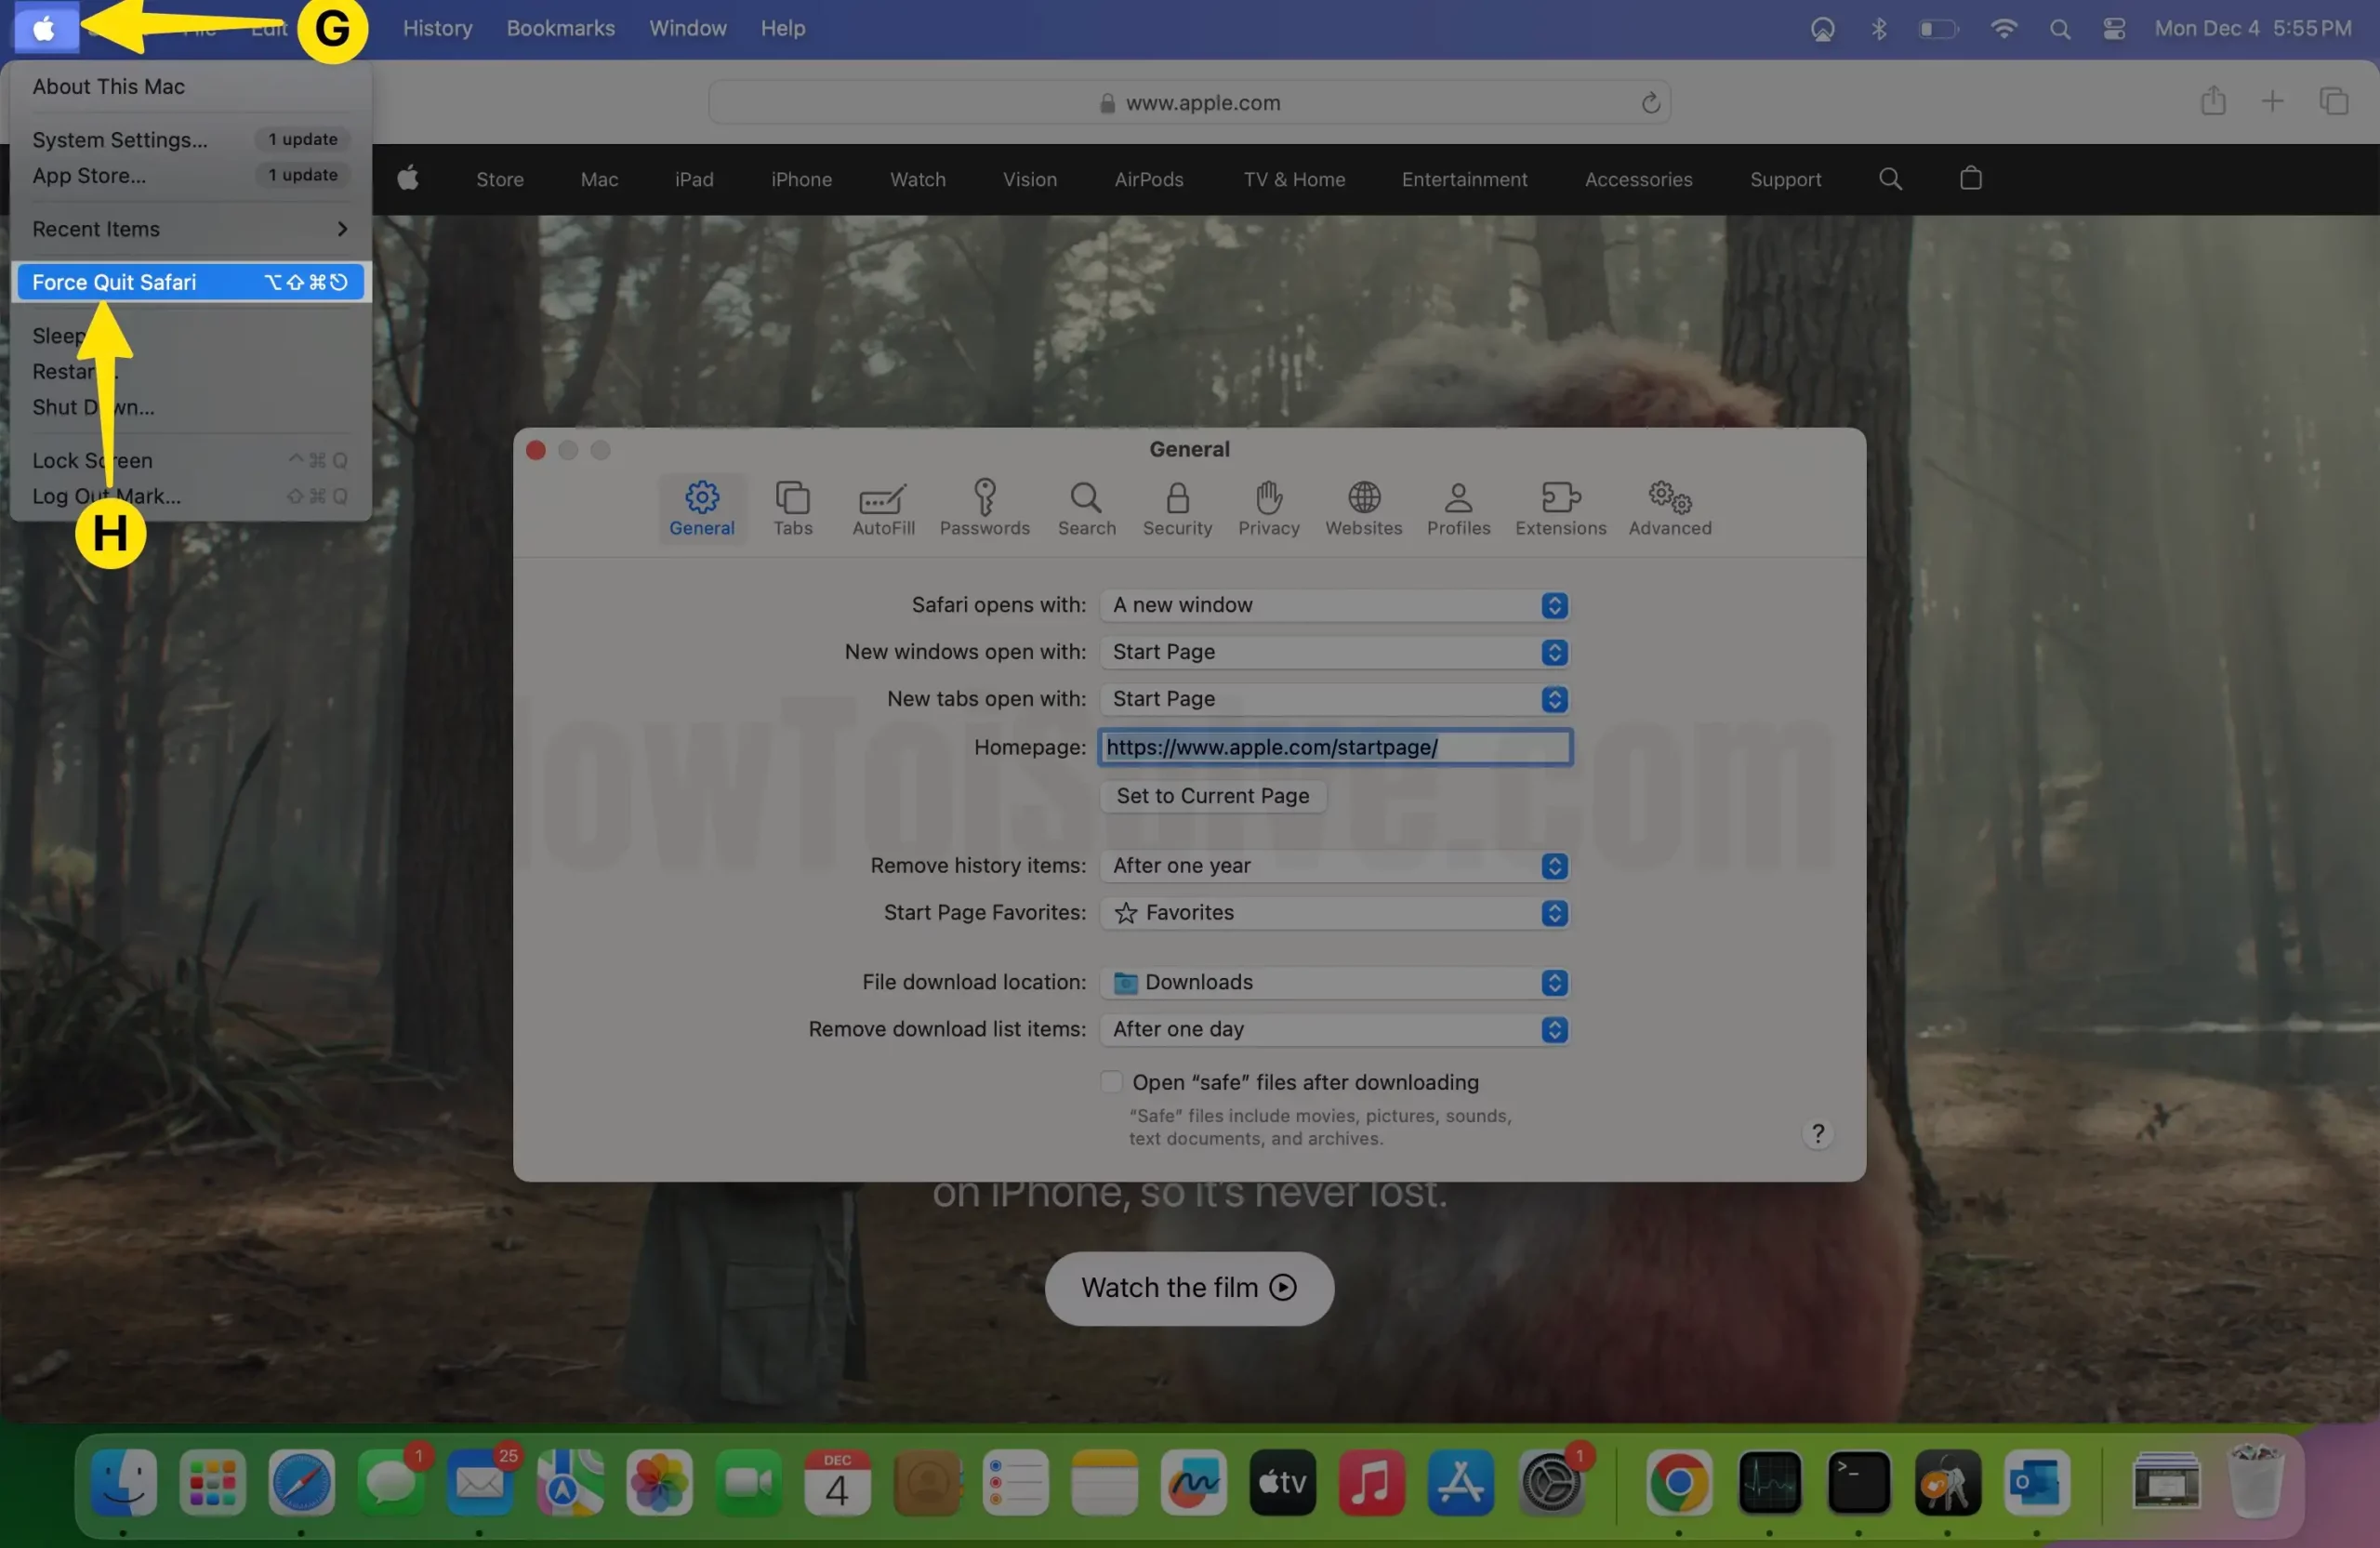Viewport: 2380px width, 1548px height.
Task: Open Launchpad from the Dock
Action: tap(212, 1482)
